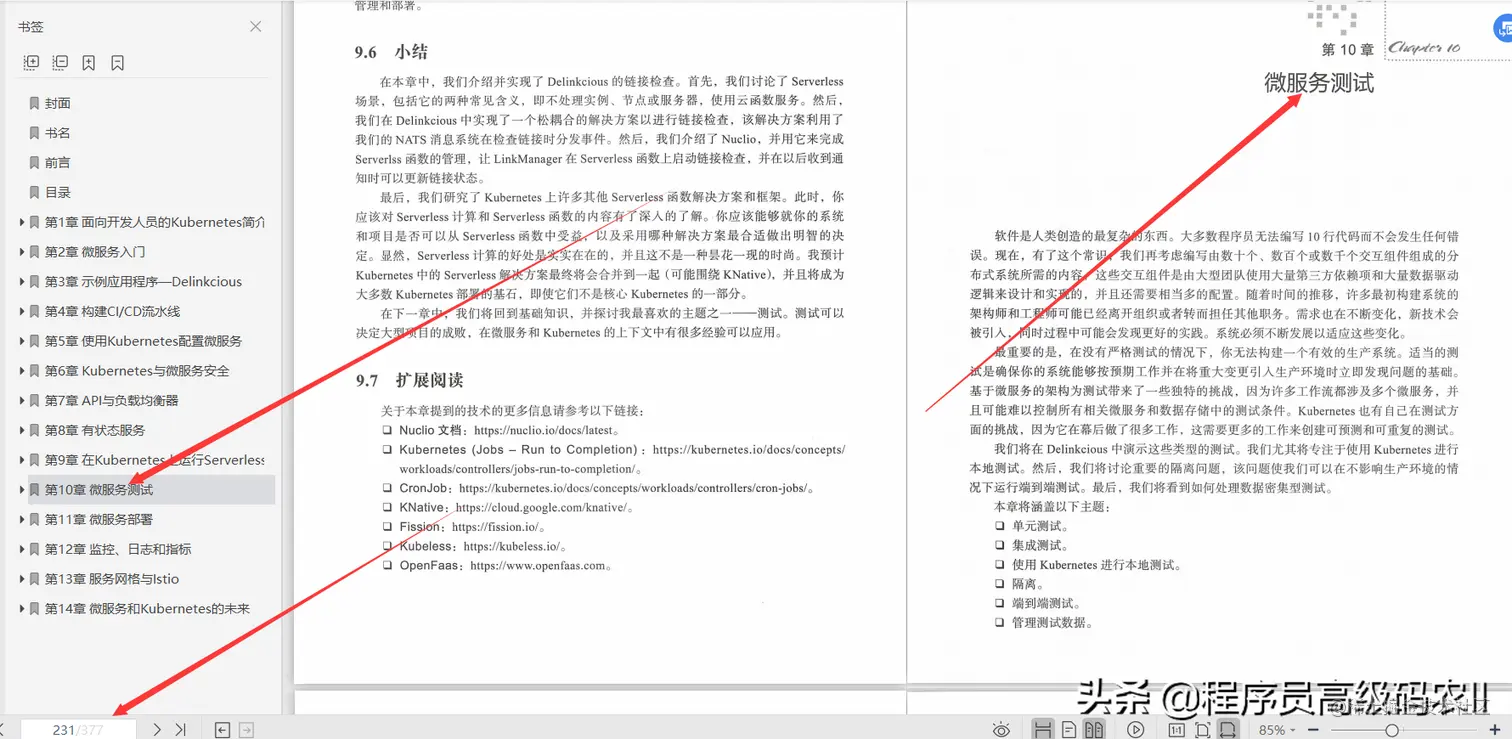The width and height of the screenshot is (1512, 739).
Task: Enable two-page facing view
Action: pos(1093,729)
